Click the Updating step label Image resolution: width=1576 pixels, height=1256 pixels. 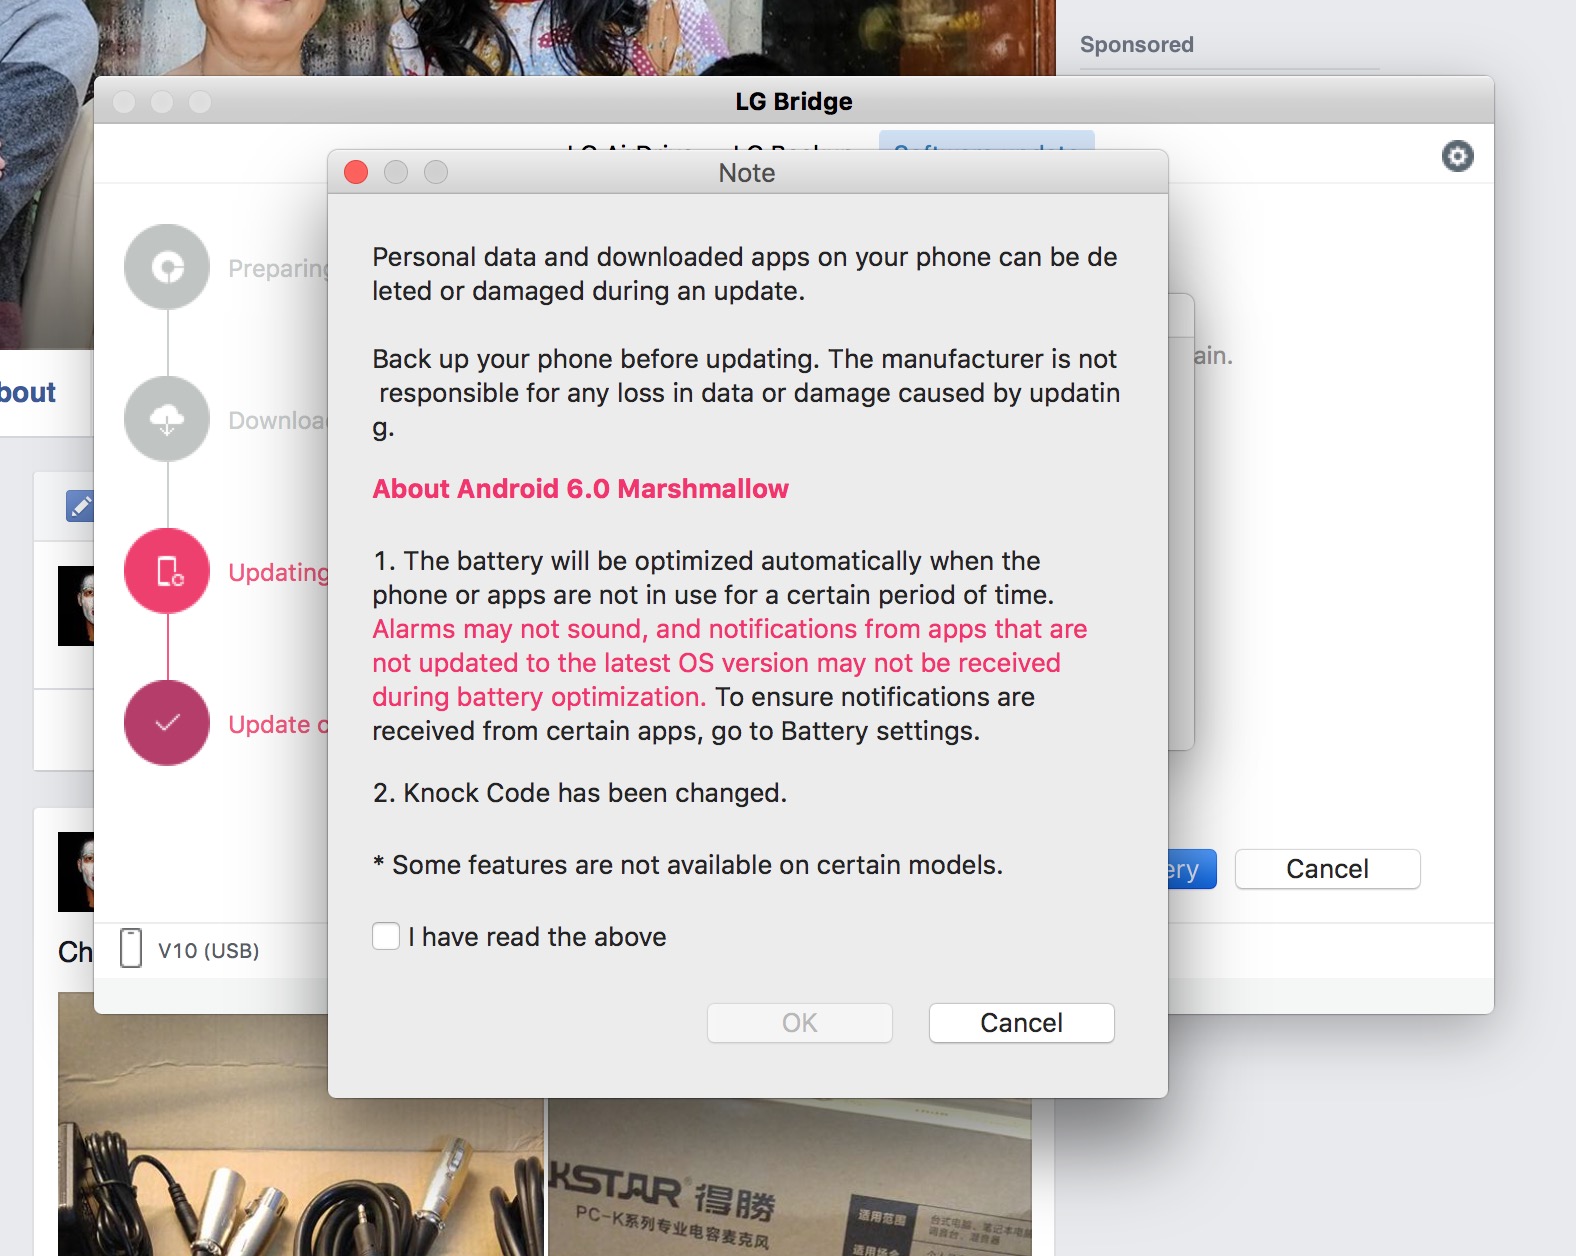click(x=278, y=572)
